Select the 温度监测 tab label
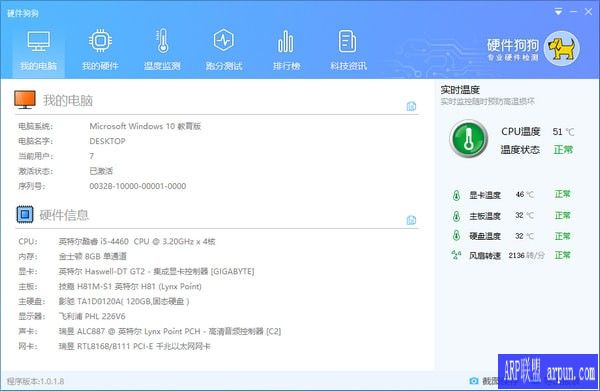This screenshot has width=600, height=391. (x=162, y=66)
